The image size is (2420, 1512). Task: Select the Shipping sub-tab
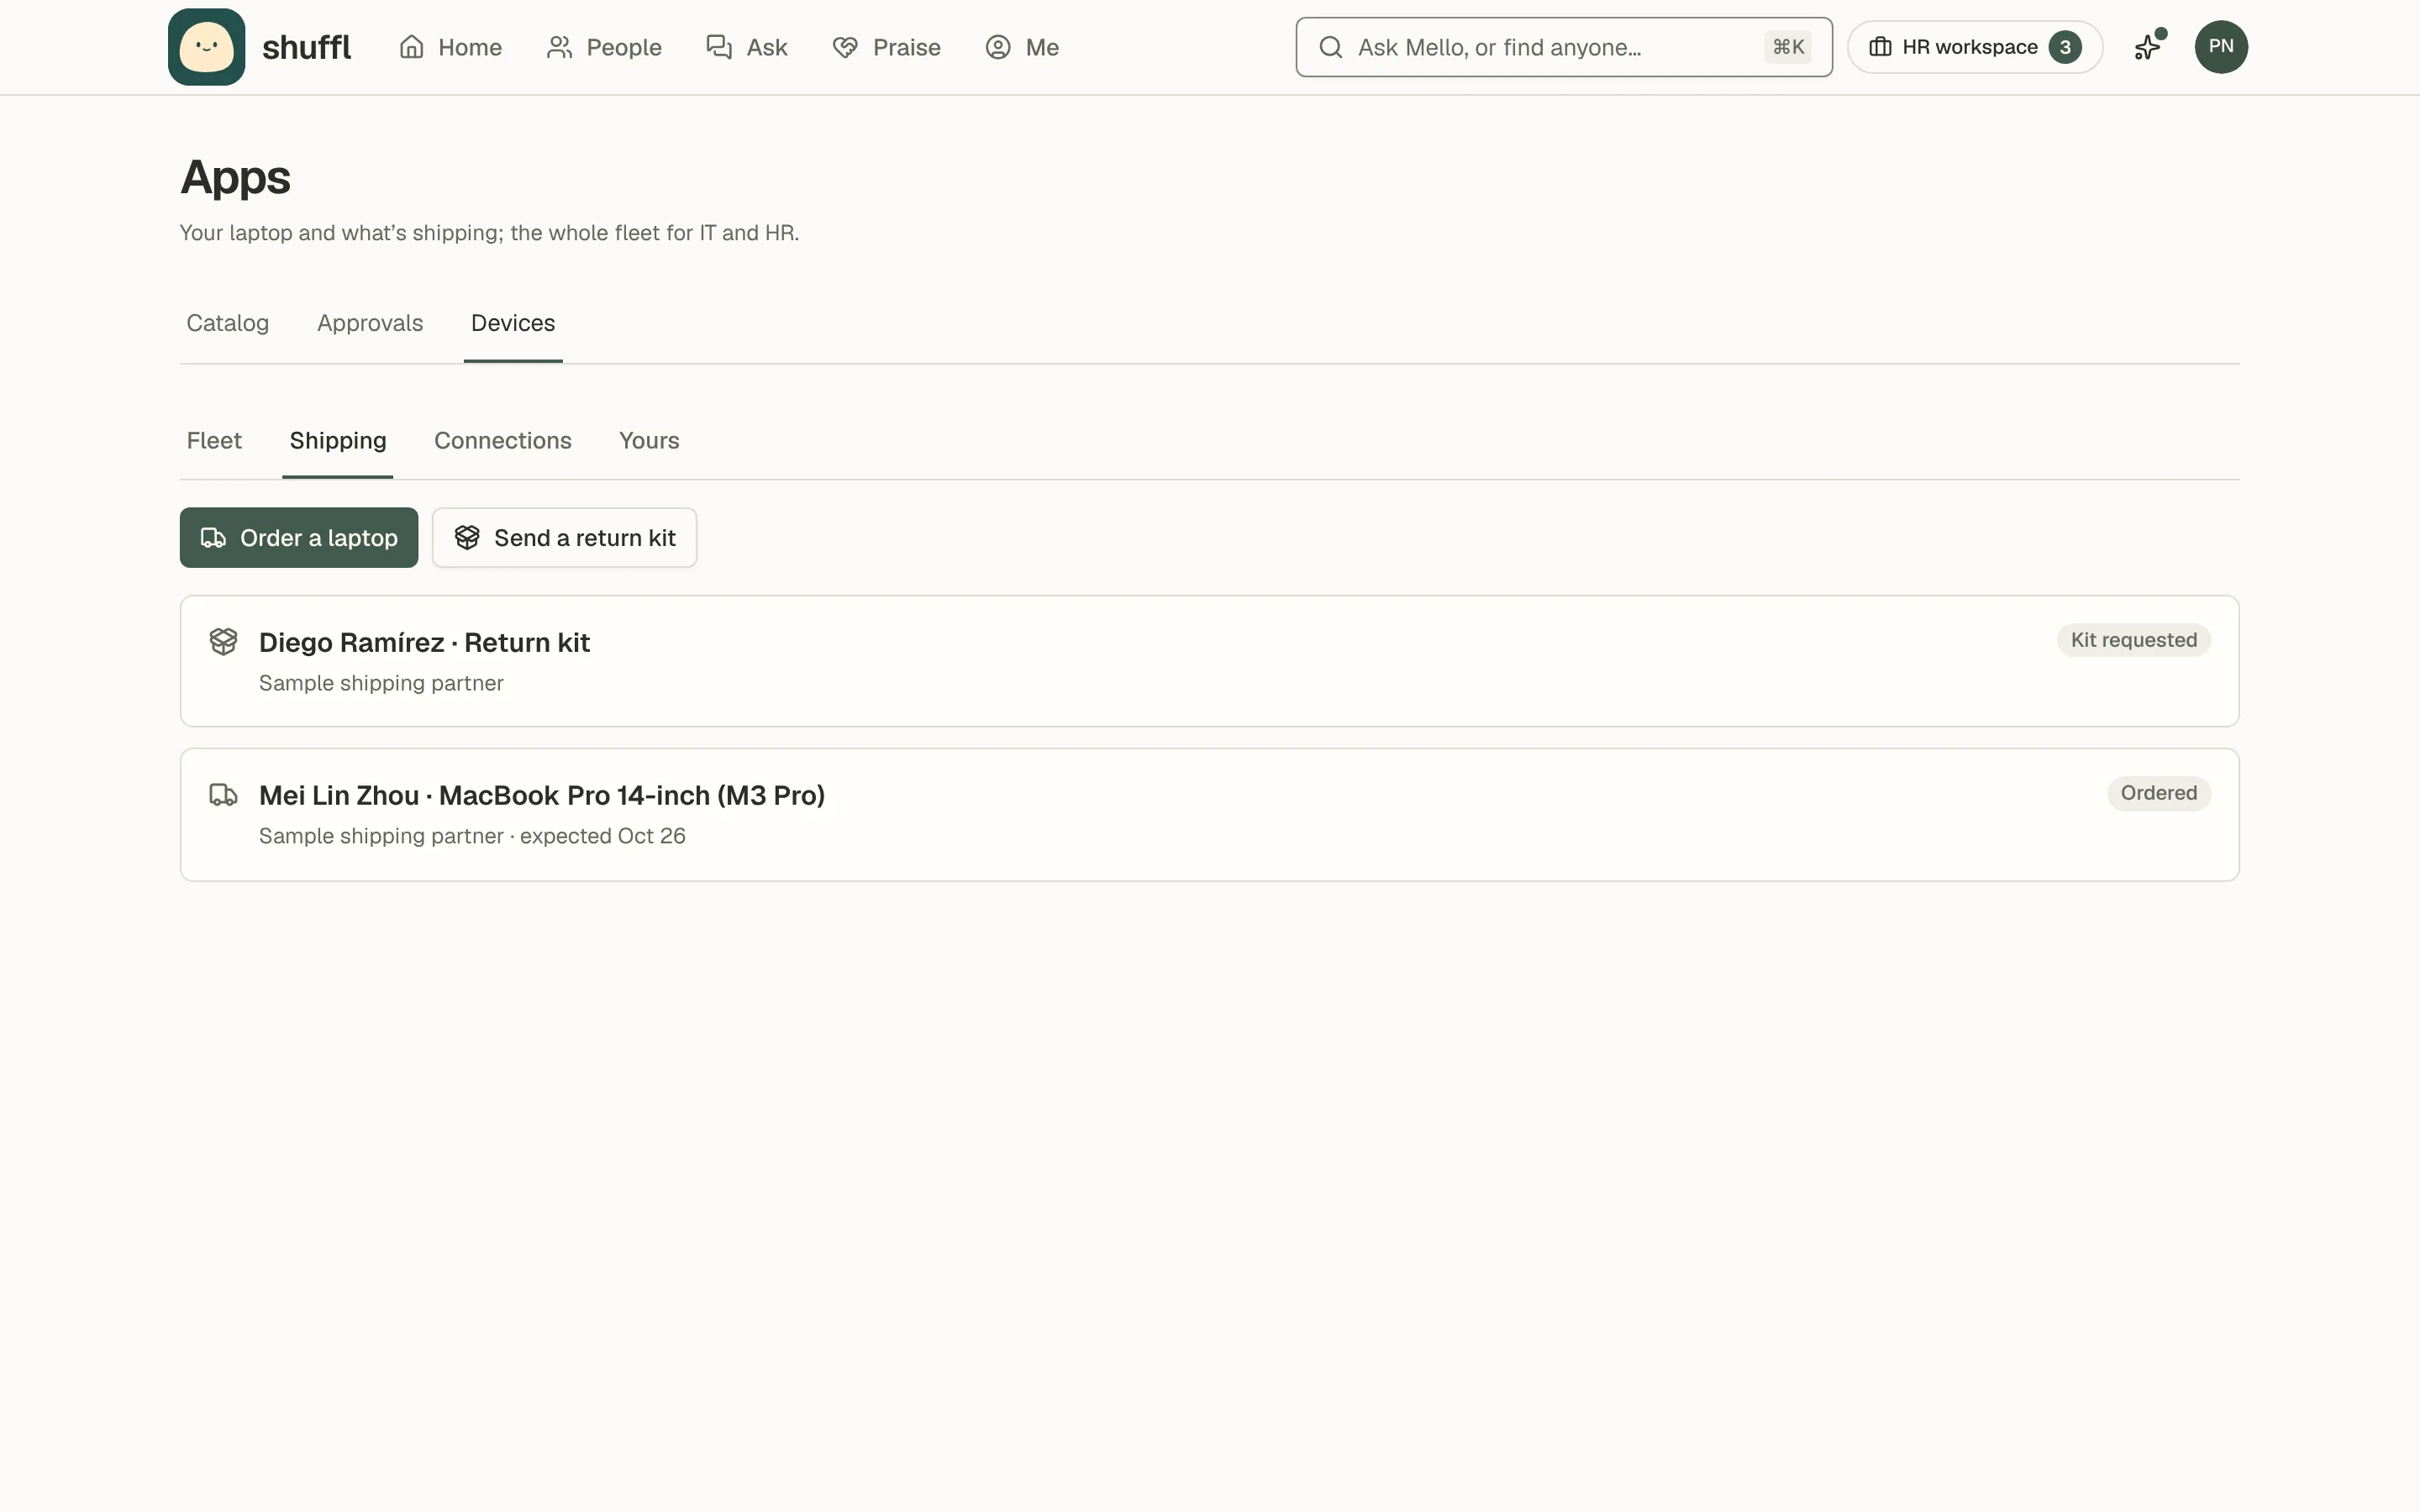[338, 441]
